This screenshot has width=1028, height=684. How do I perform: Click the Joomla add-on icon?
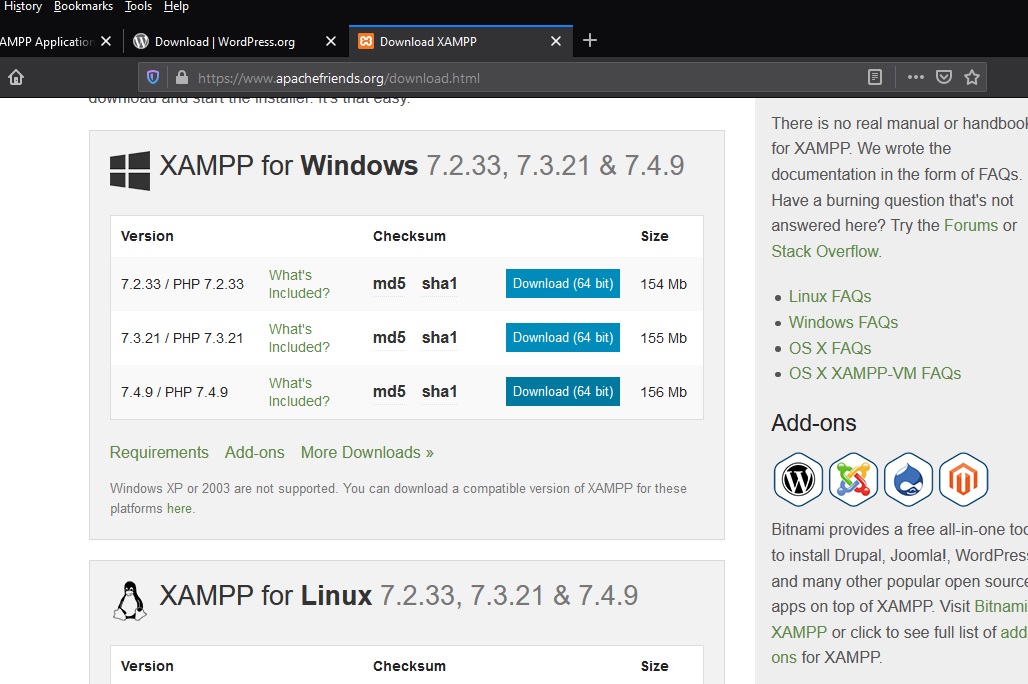click(853, 480)
